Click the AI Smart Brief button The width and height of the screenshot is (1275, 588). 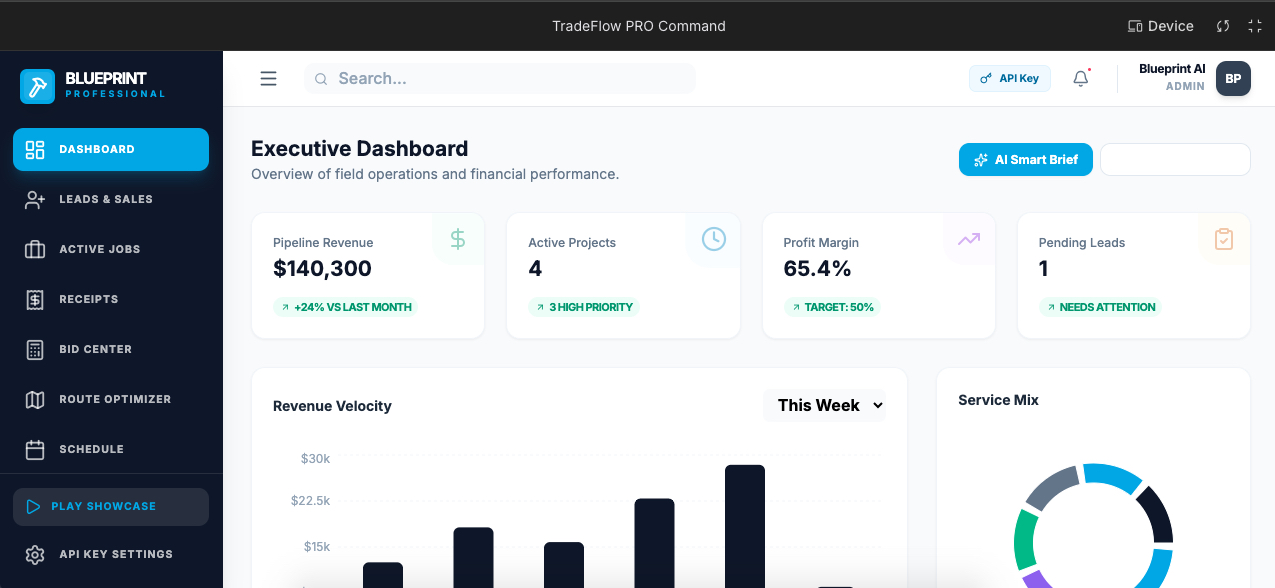(x=1025, y=159)
